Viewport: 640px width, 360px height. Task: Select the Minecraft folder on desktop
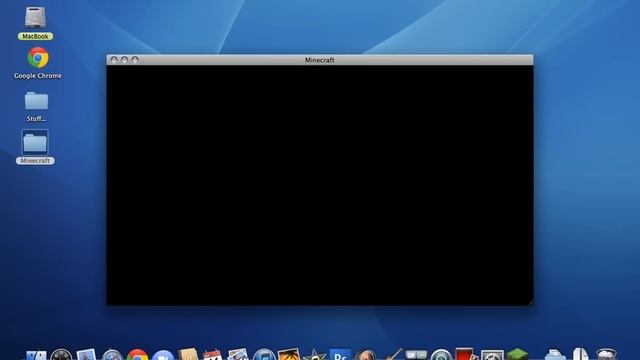pyautogui.click(x=35, y=143)
